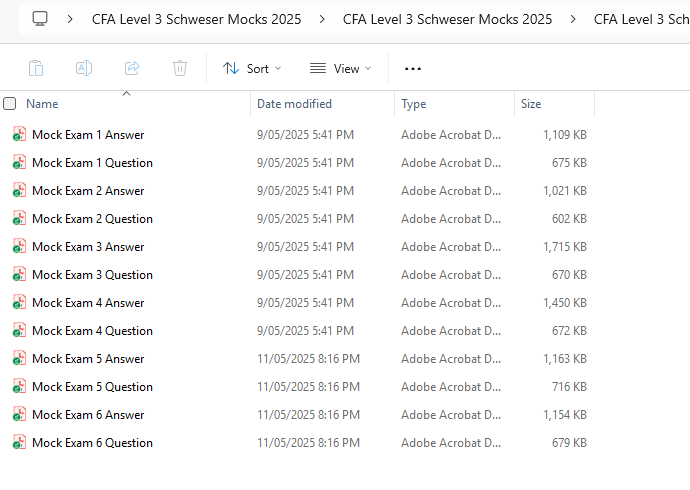Click the PDF icon of Mock Exam 3 Question
The height and width of the screenshot is (490, 690).
[x=19, y=274]
